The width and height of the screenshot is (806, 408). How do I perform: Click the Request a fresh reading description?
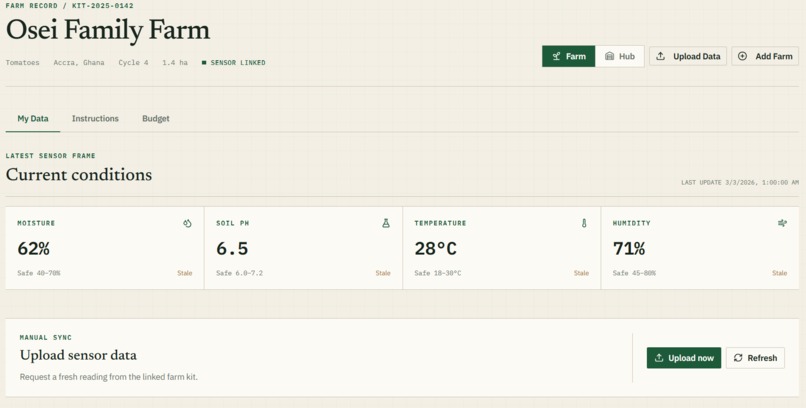tap(108, 377)
